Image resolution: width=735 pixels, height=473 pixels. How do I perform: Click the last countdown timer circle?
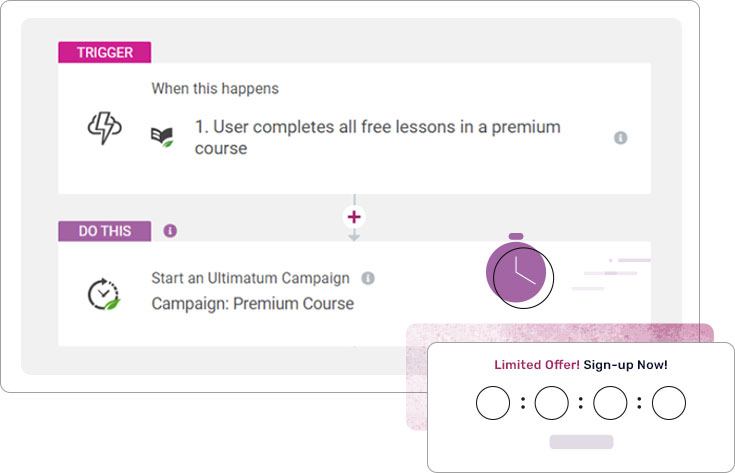tap(668, 403)
